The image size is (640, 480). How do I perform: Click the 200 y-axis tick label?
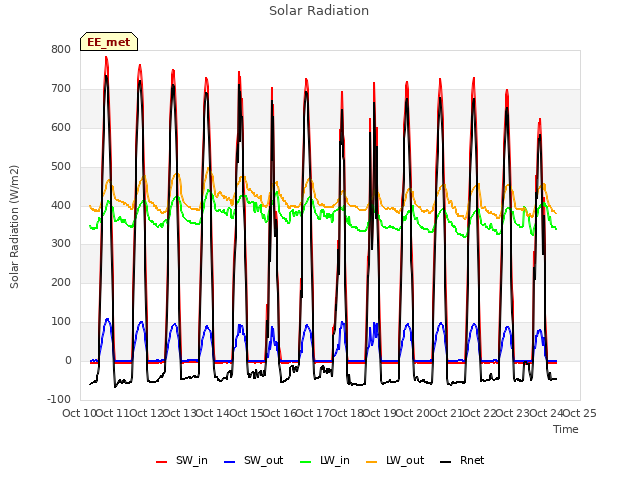(61, 282)
